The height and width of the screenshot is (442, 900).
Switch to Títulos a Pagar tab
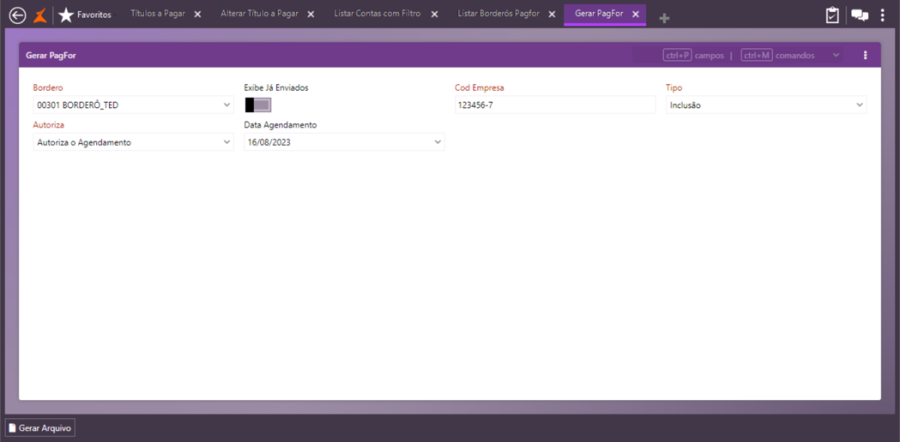pyautogui.click(x=158, y=14)
